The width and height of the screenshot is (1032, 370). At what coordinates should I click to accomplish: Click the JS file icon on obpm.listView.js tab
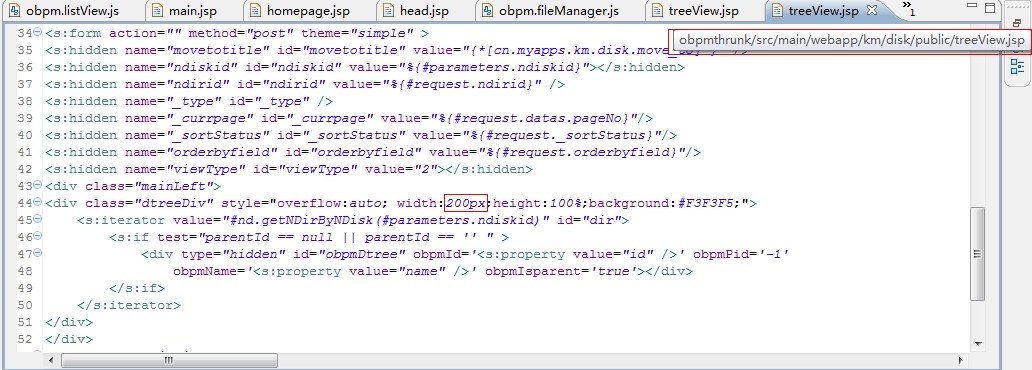[14, 11]
